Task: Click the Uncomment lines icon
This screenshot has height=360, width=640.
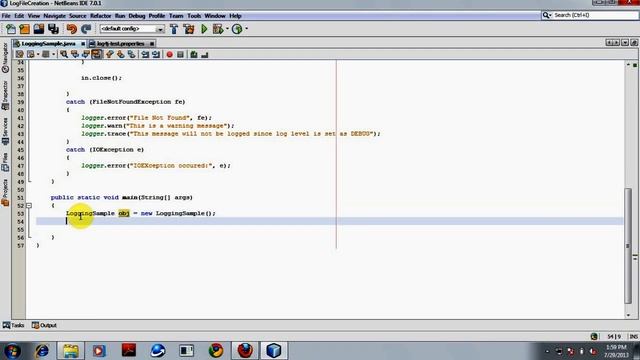Action: tap(204, 54)
